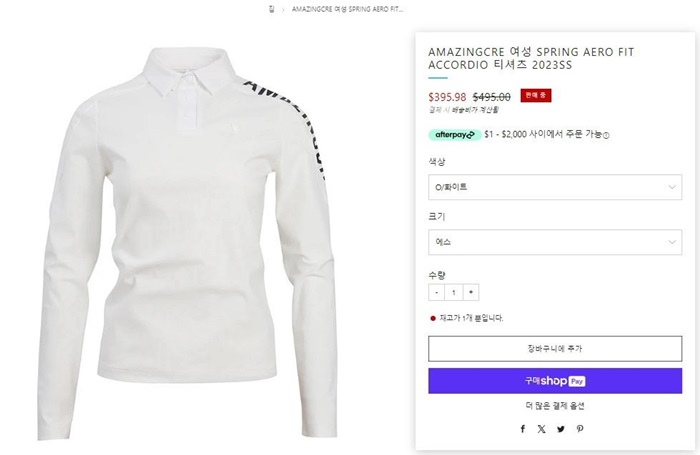Go to 집 home breadcrumb

(272, 8)
